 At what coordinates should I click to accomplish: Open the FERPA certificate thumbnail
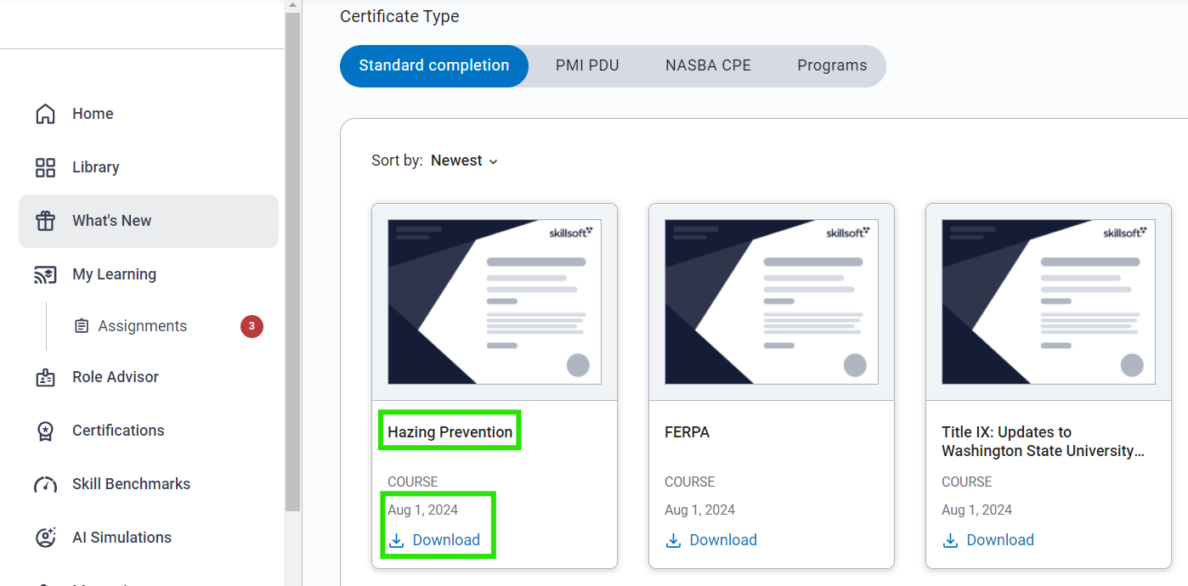click(771, 301)
